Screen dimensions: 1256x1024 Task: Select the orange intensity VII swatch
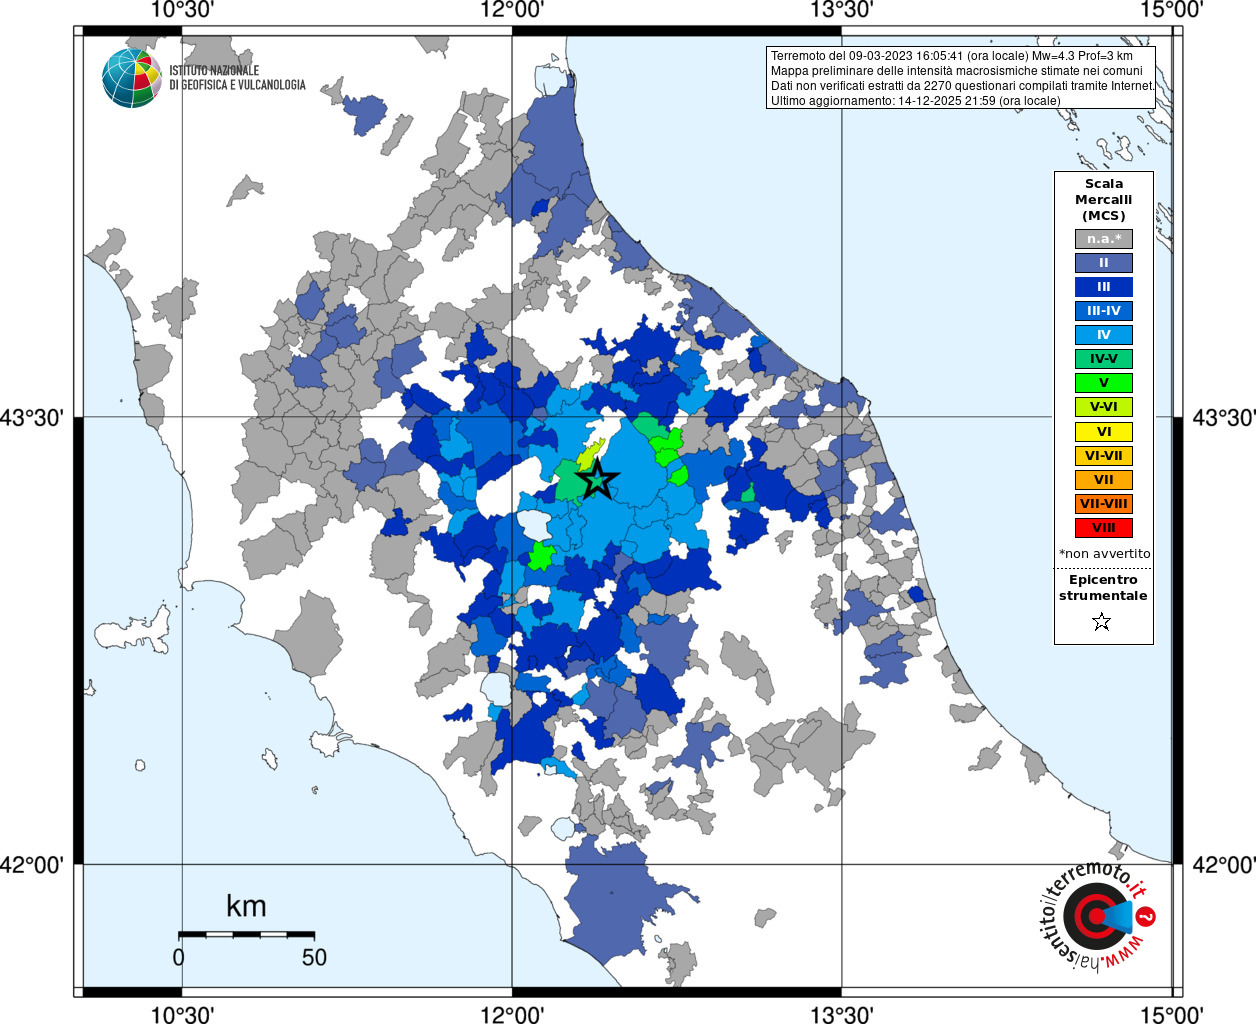[x=1104, y=480]
